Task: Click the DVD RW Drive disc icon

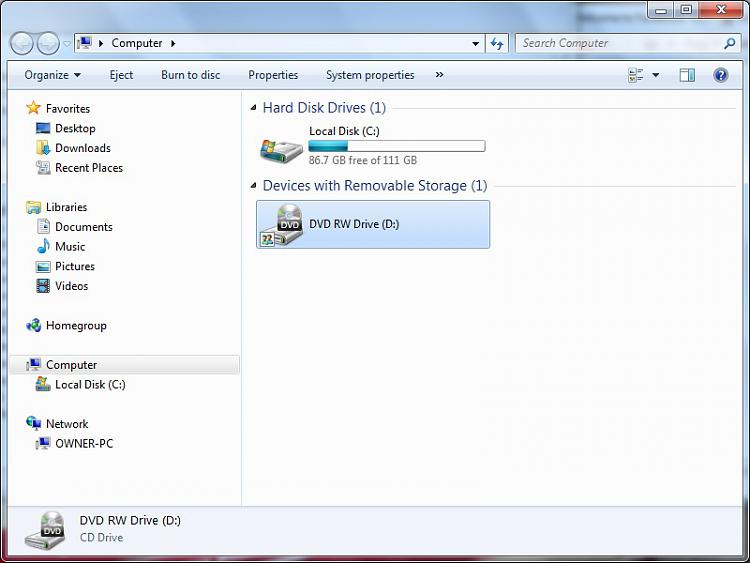Action: pyautogui.click(x=281, y=224)
